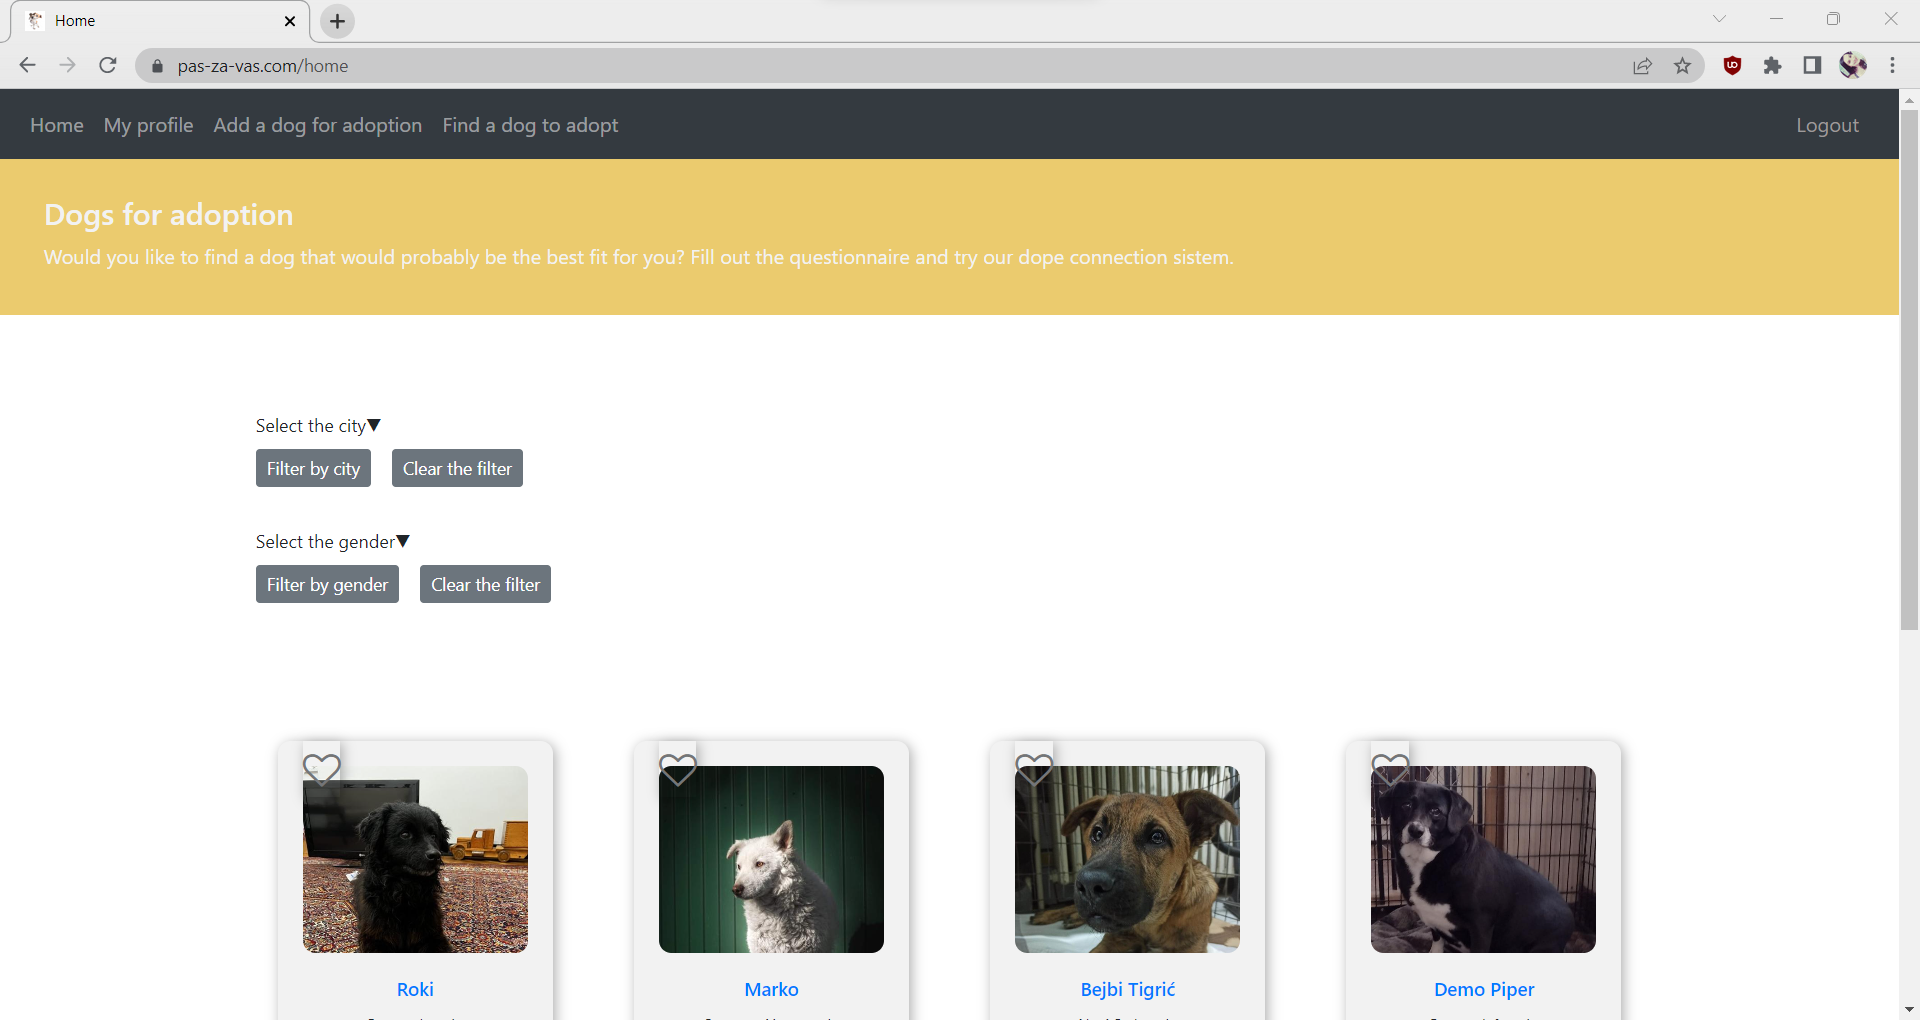The image size is (1920, 1020).
Task: Open the Chrome three-dot menu
Action: pos(1893,65)
